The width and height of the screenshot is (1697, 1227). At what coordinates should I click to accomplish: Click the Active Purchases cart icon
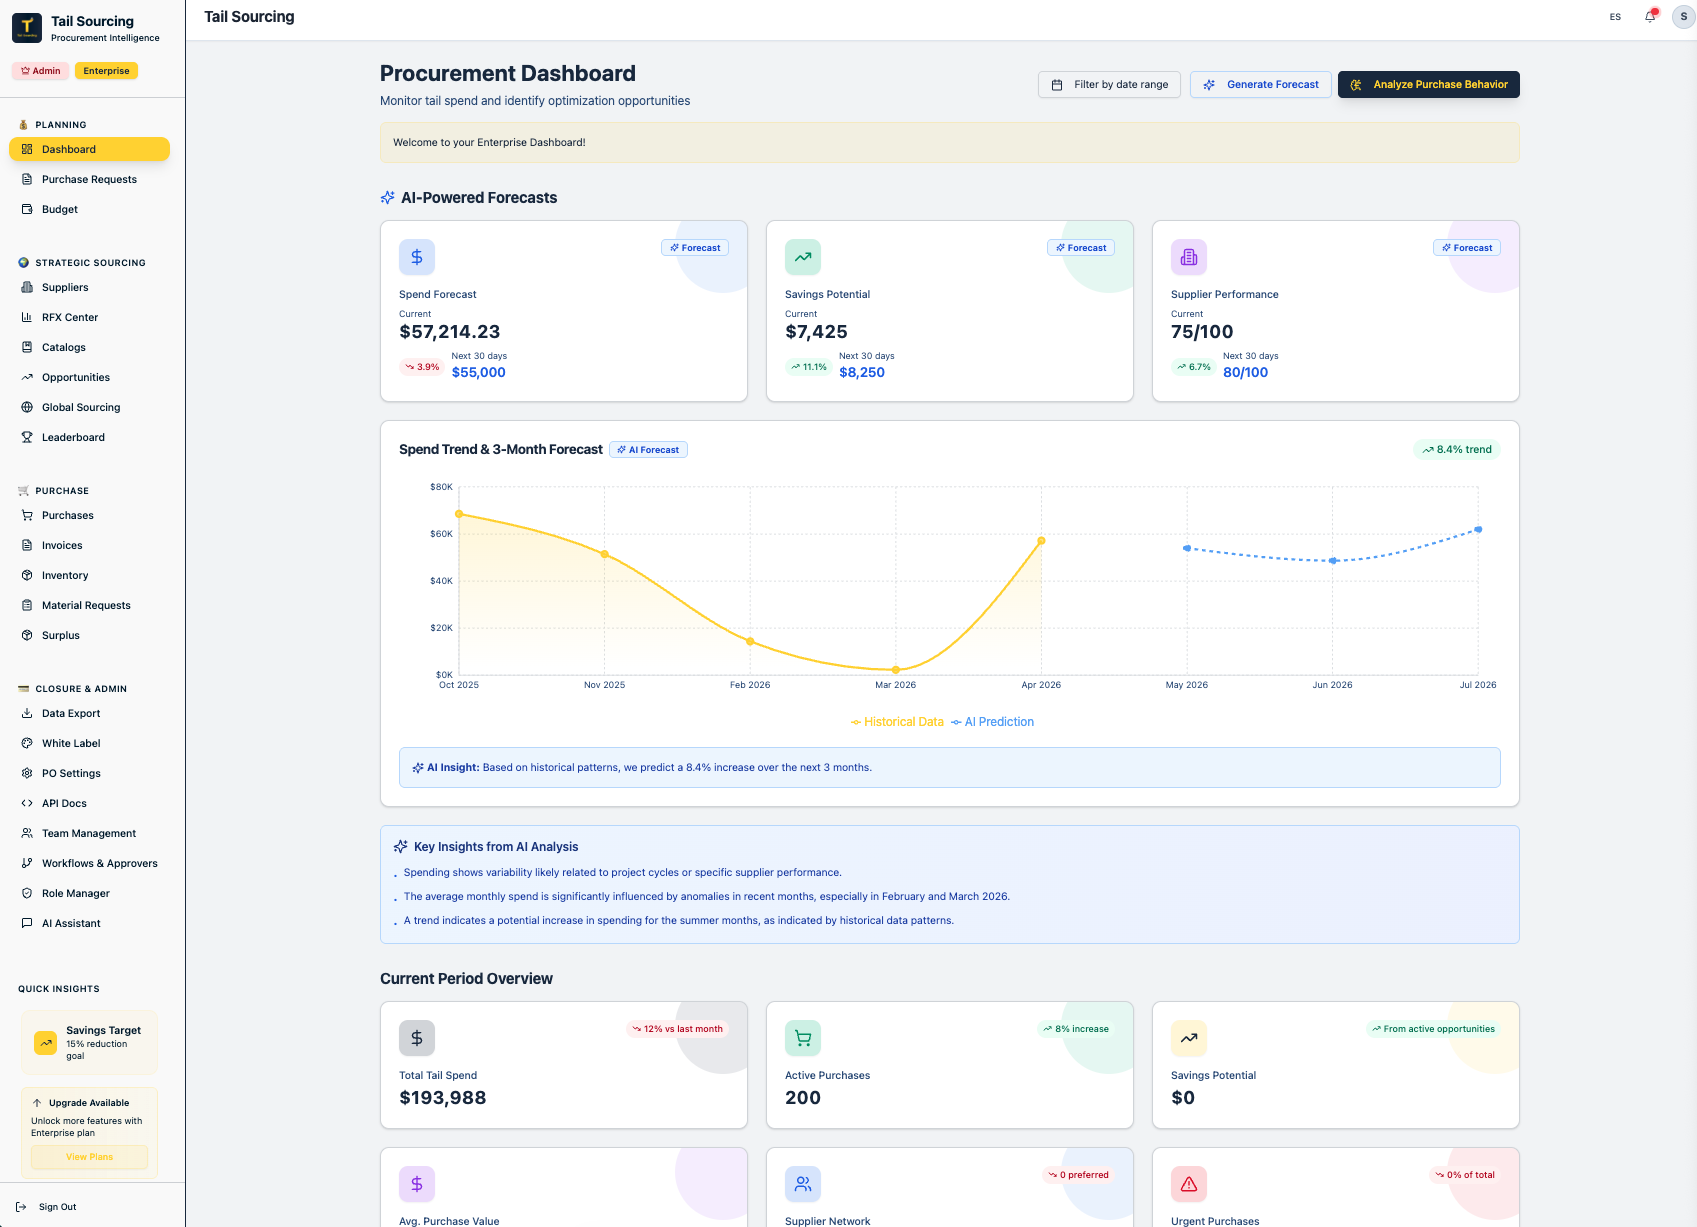click(803, 1038)
